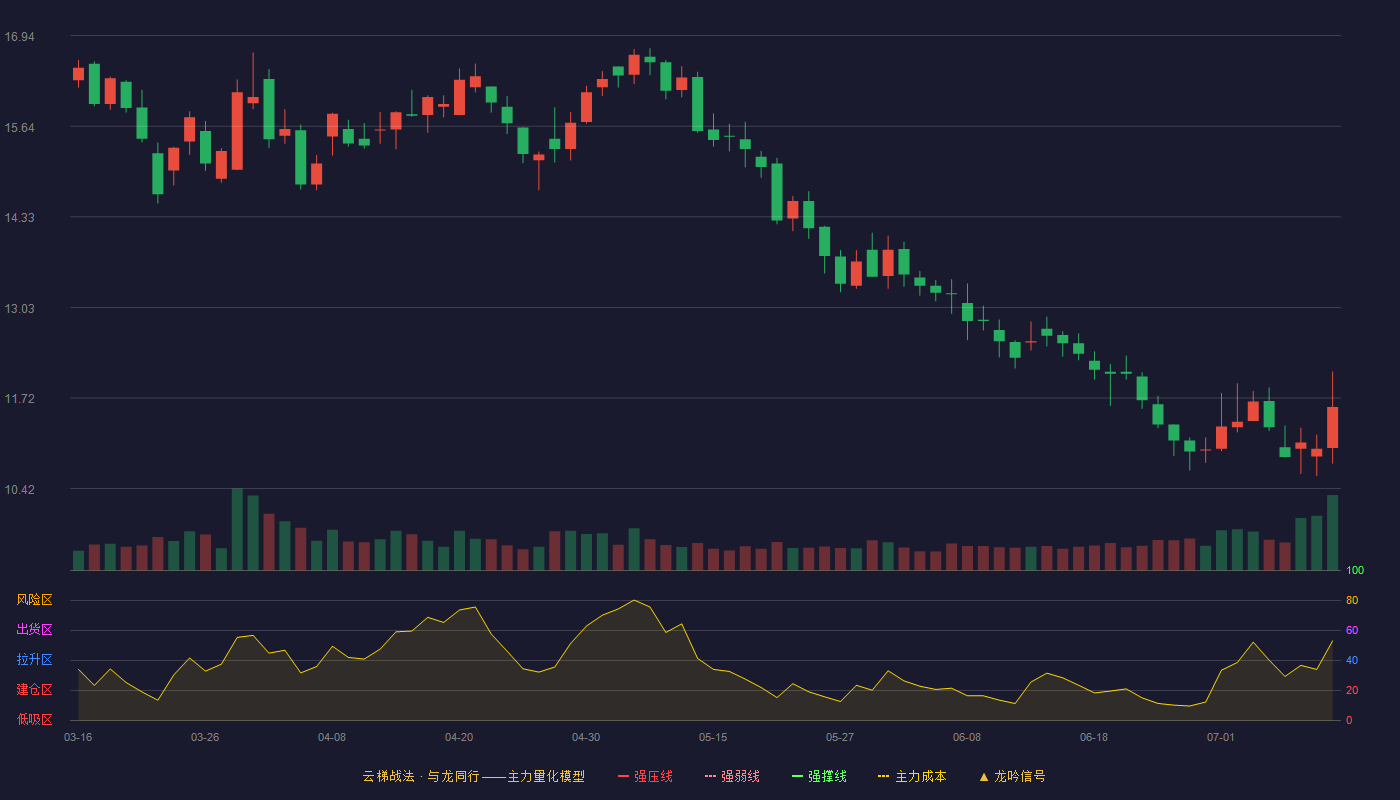The height and width of the screenshot is (800, 1400).
Task: Click the 07-01 date axis marker
Action: pyautogui.click(x=1221, y=737)
